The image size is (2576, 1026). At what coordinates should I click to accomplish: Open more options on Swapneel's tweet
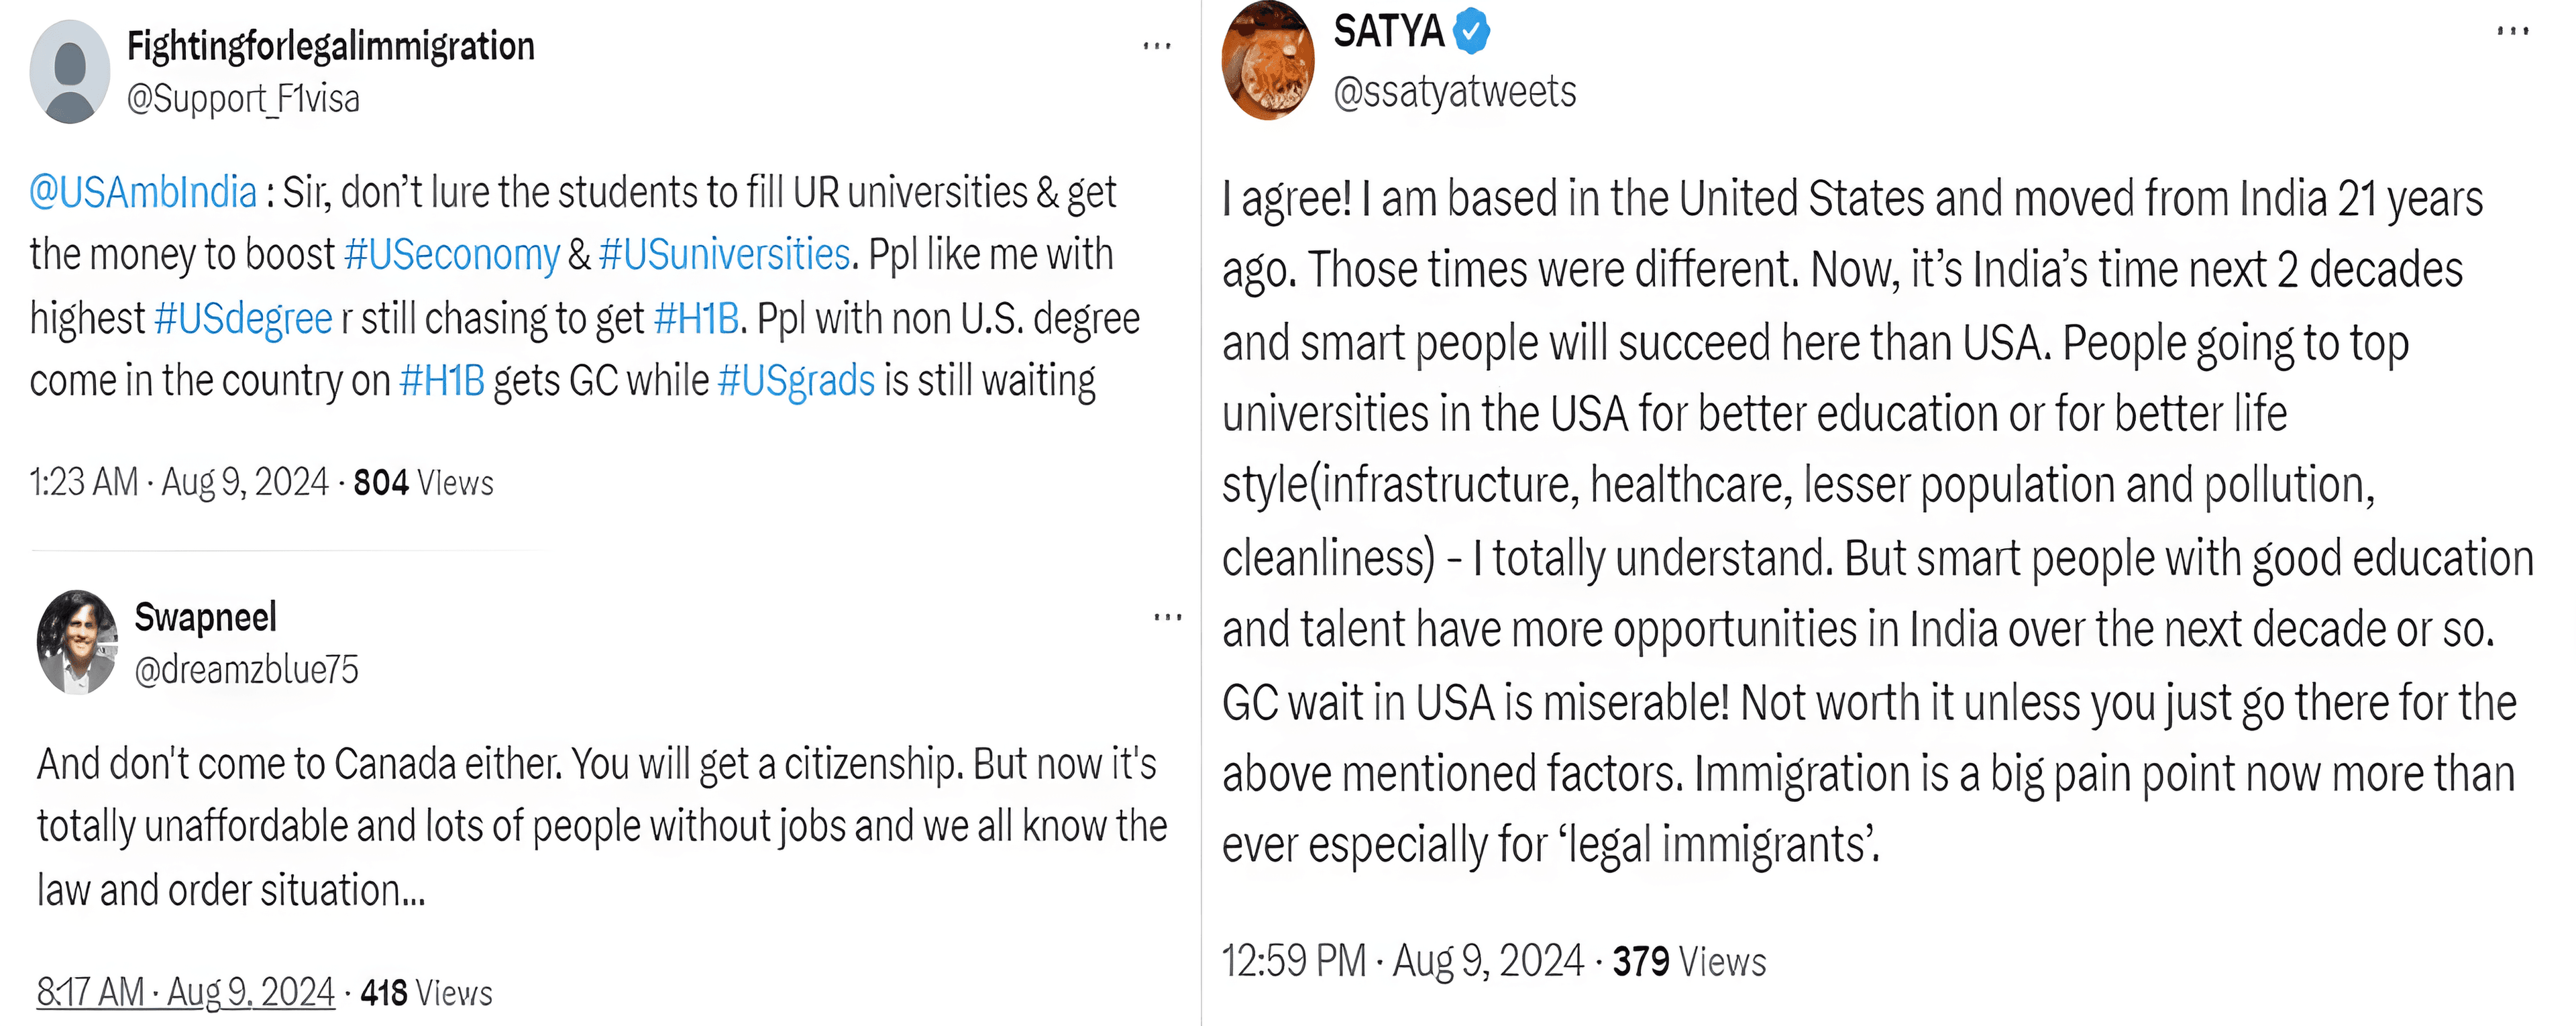(x=1167, y=618)
